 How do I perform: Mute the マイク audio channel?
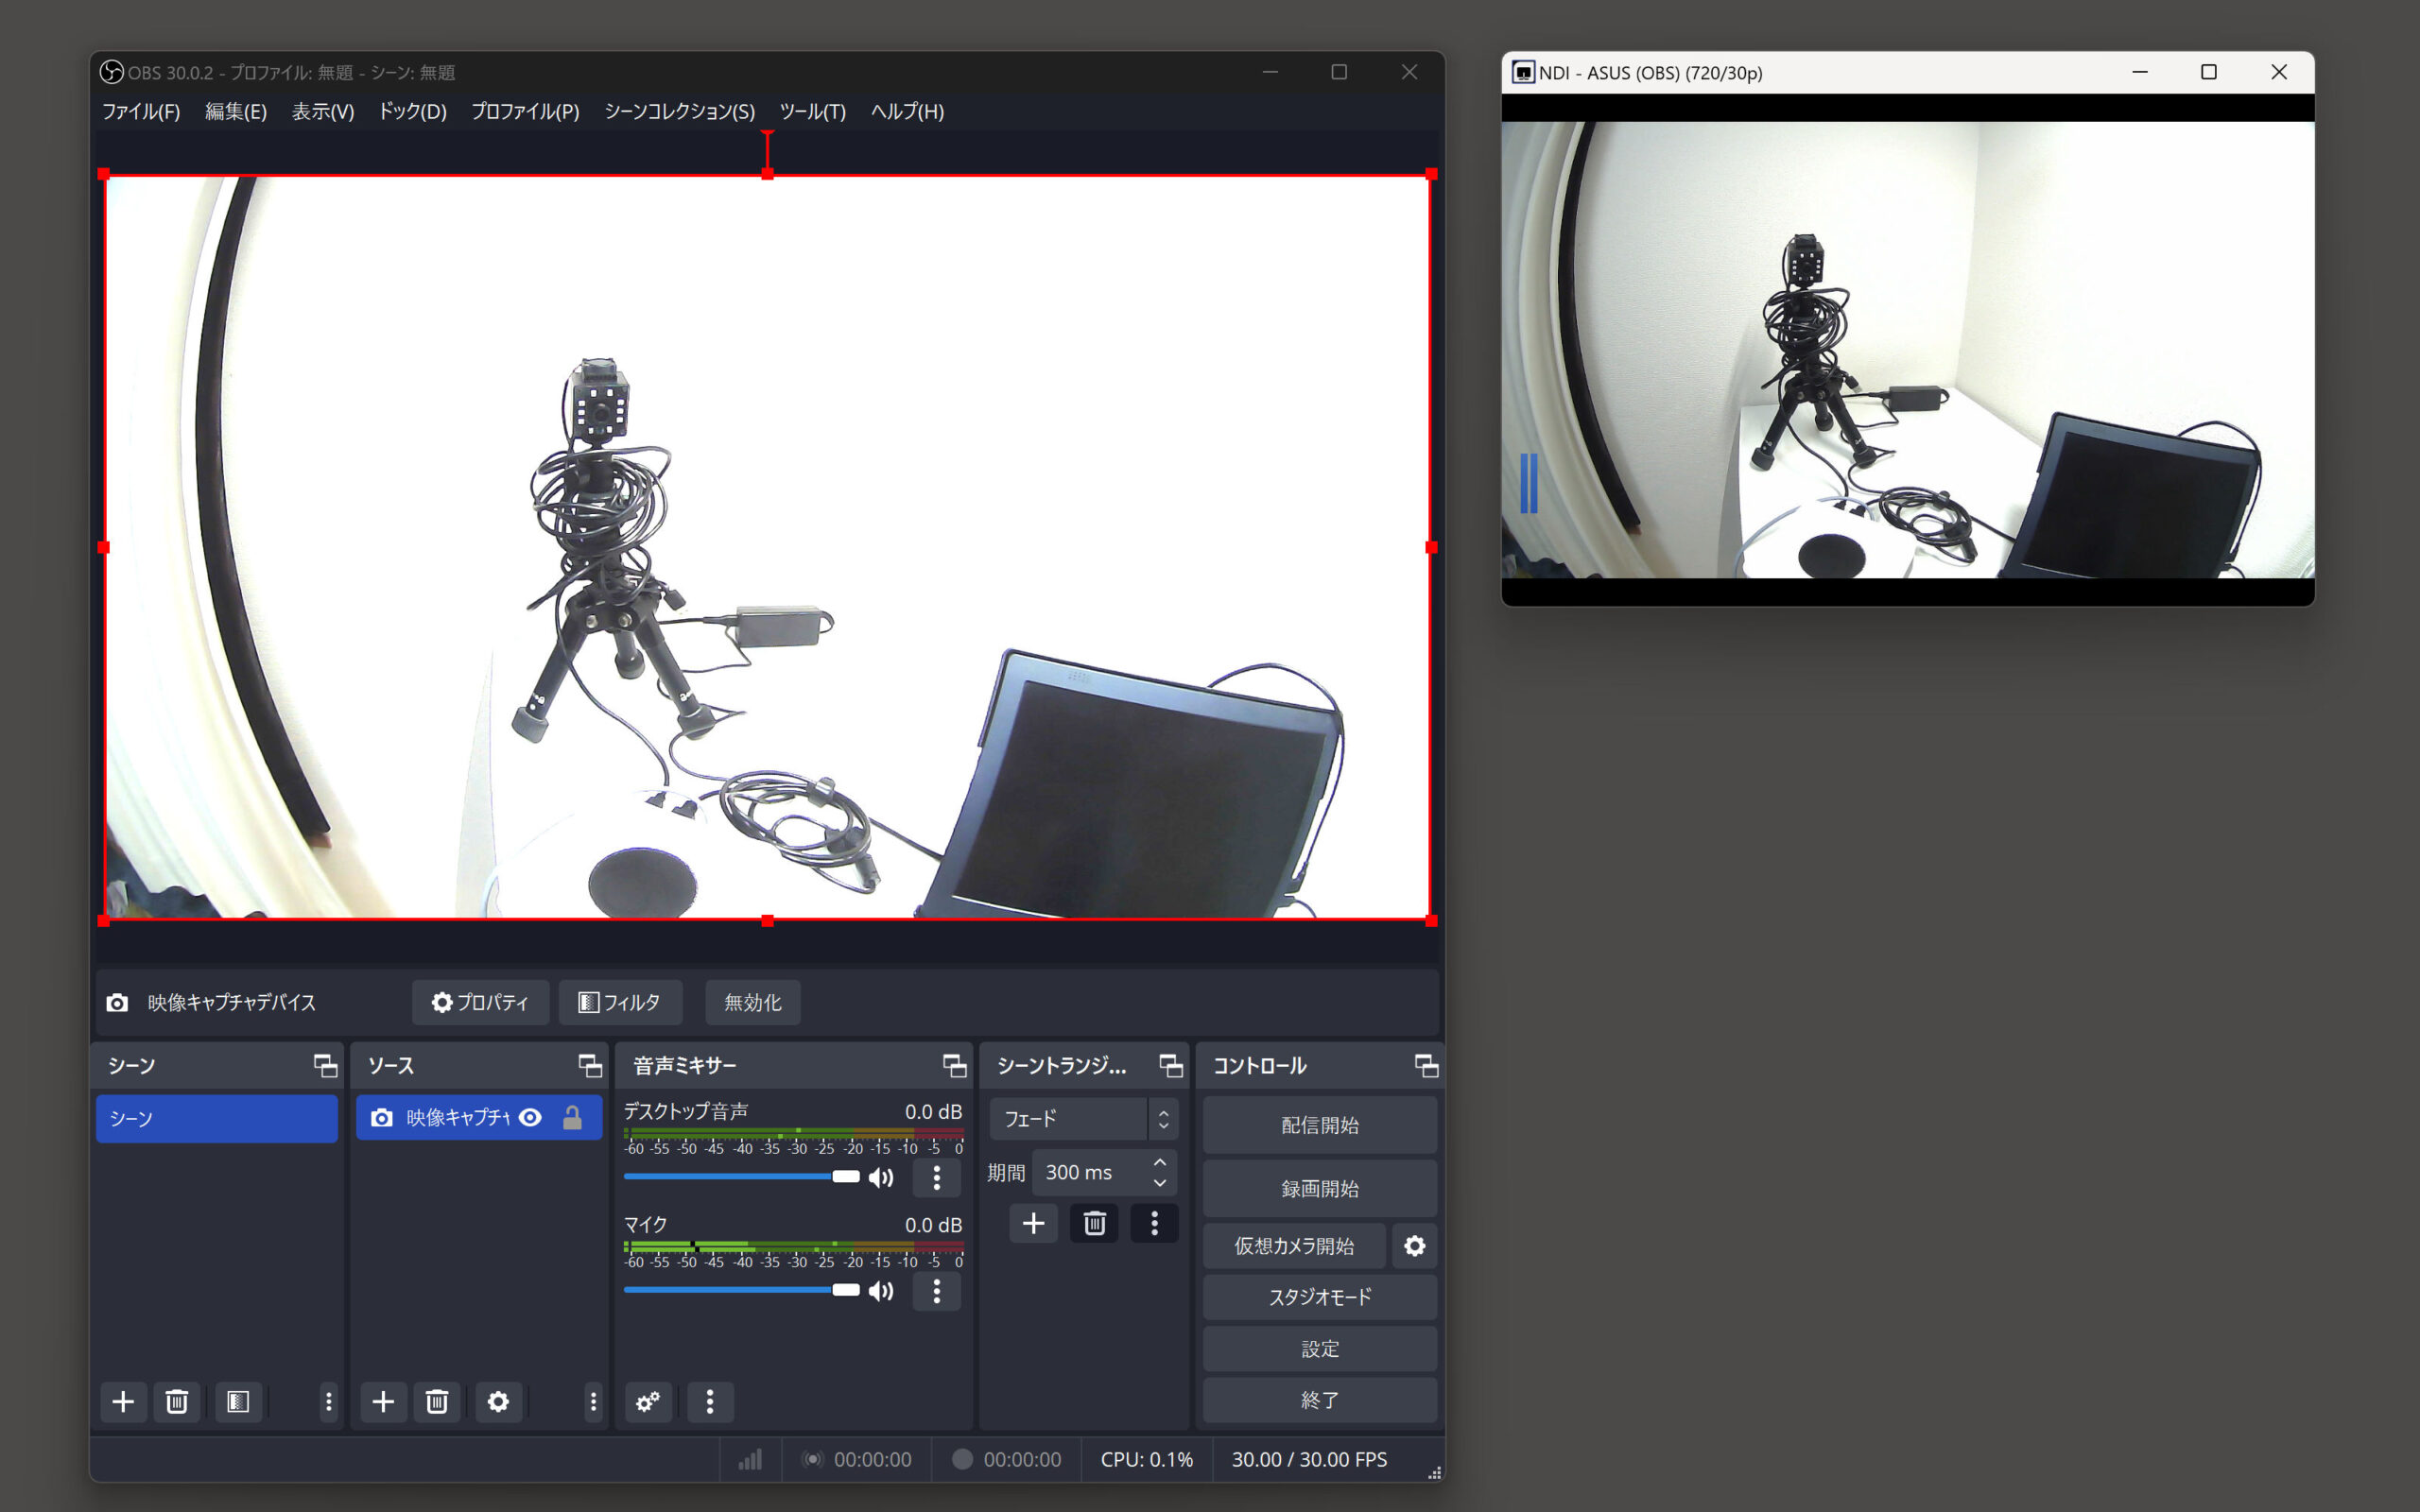point(881,1291)
